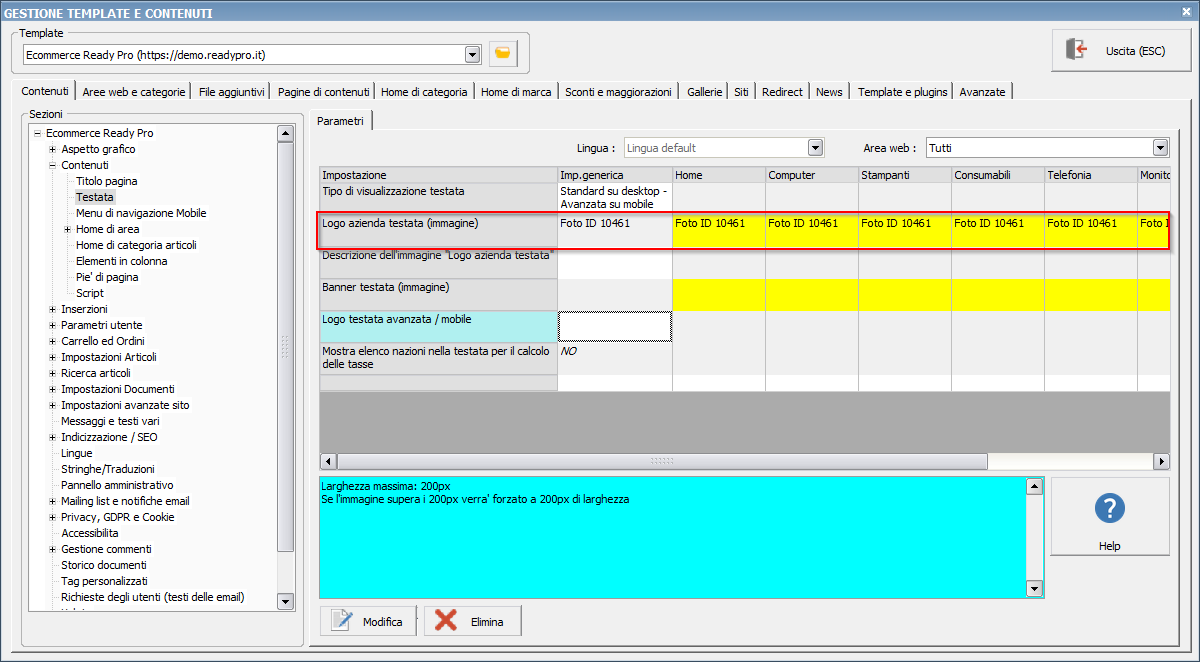Open the Template e plugins tab

902,92
